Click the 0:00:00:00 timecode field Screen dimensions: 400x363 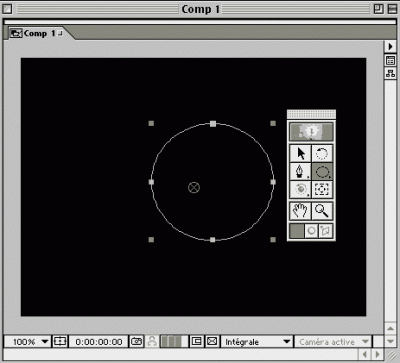coord(99,342)
